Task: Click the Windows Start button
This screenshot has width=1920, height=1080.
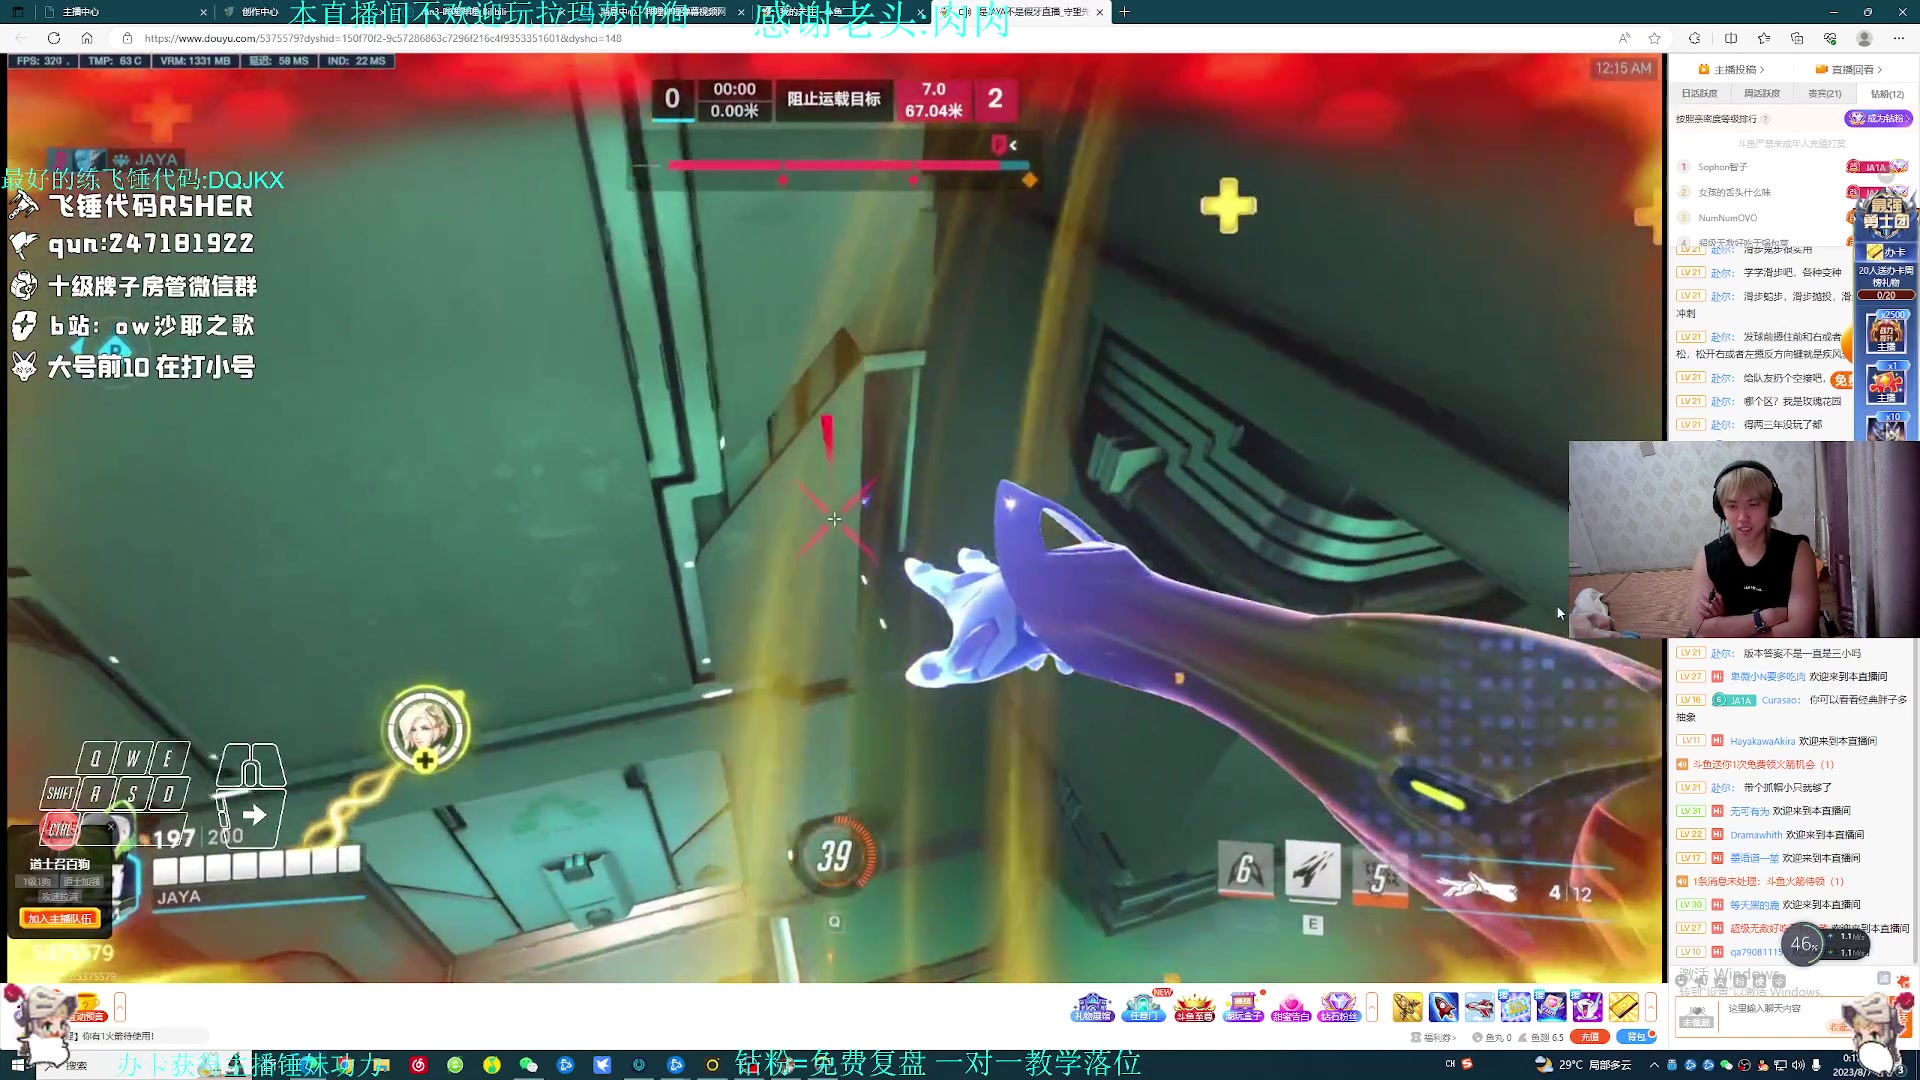Action: (x=17, y=1065)
